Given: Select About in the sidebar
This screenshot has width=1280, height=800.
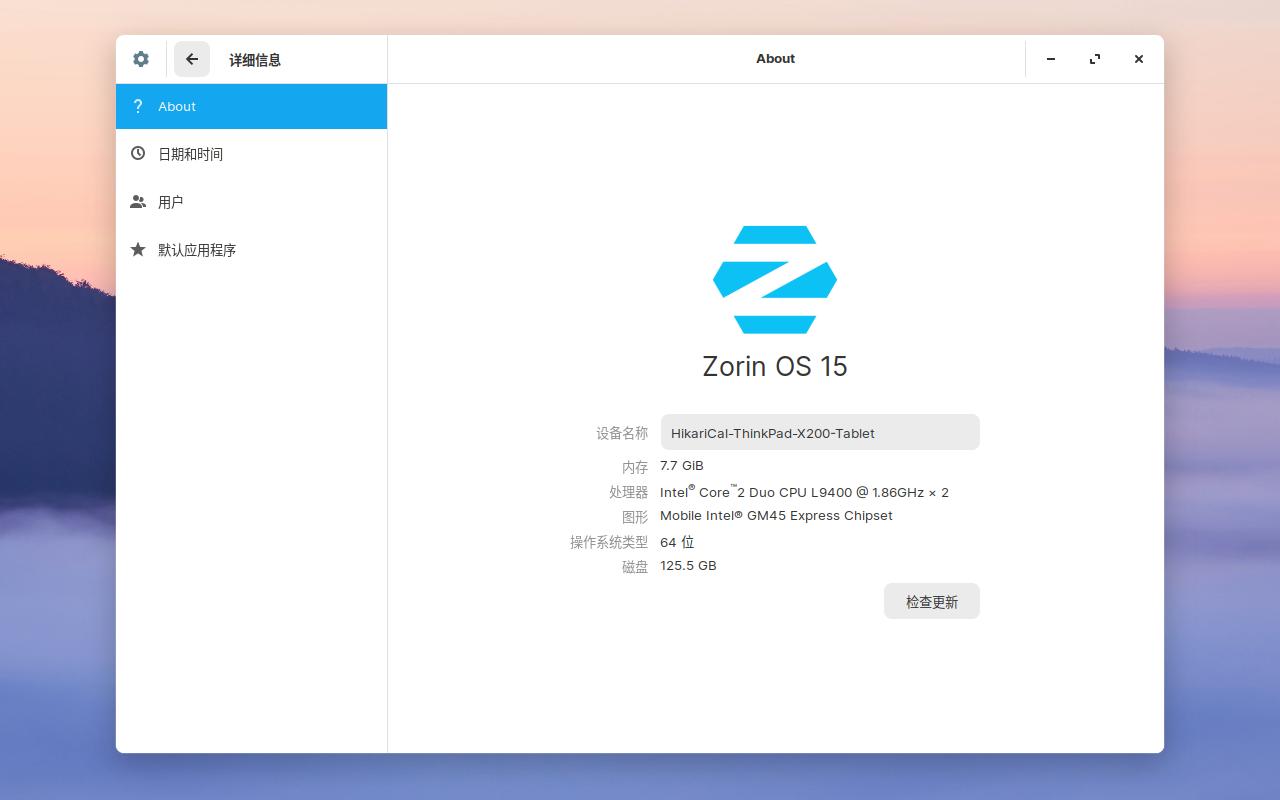Looking at the screenshot, I should click(x=178, y=106).
